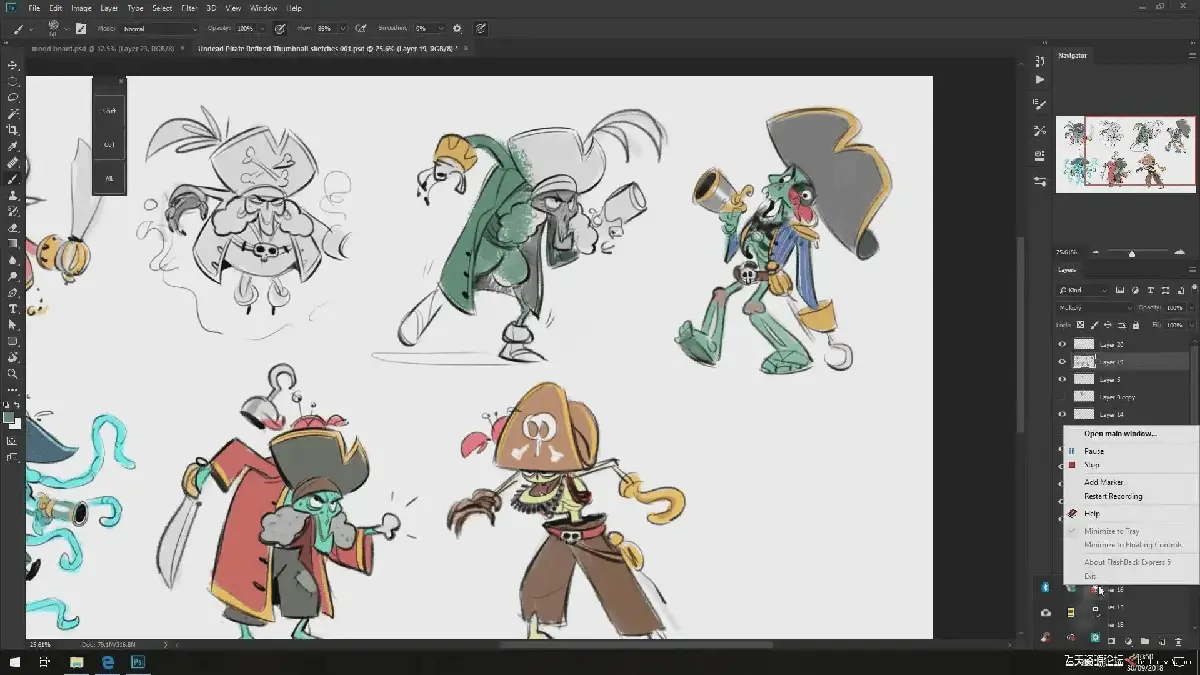Select the Horizontal Type tool
This screenshot has height=675, width=1200.
[13, 309]
